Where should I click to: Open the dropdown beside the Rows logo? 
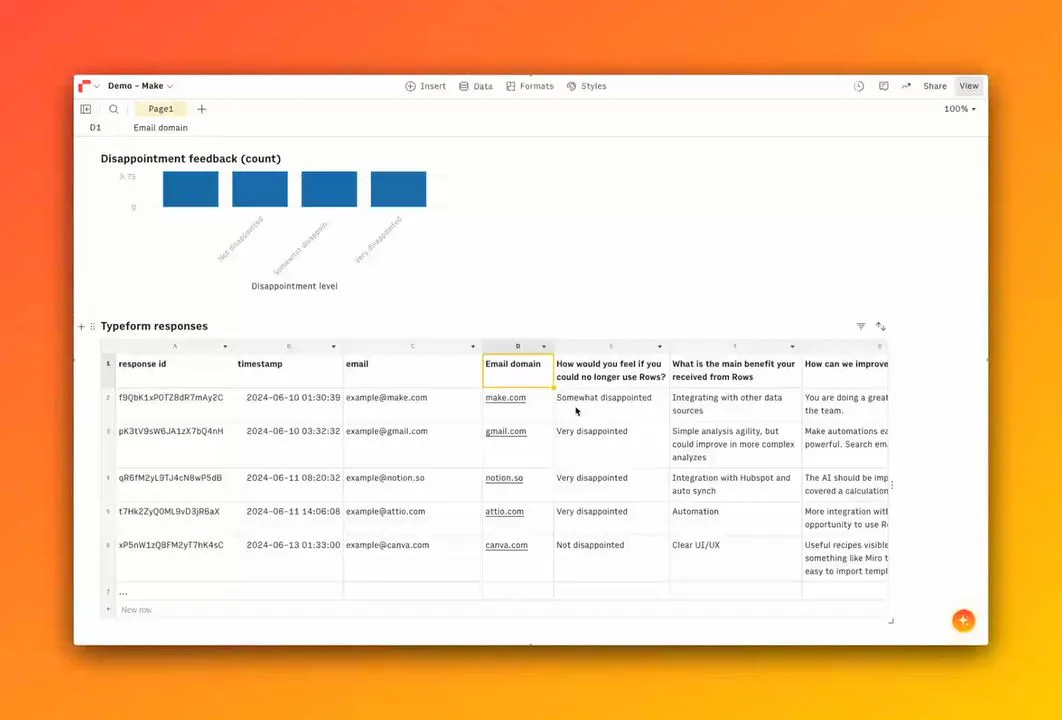coord(97,87)
